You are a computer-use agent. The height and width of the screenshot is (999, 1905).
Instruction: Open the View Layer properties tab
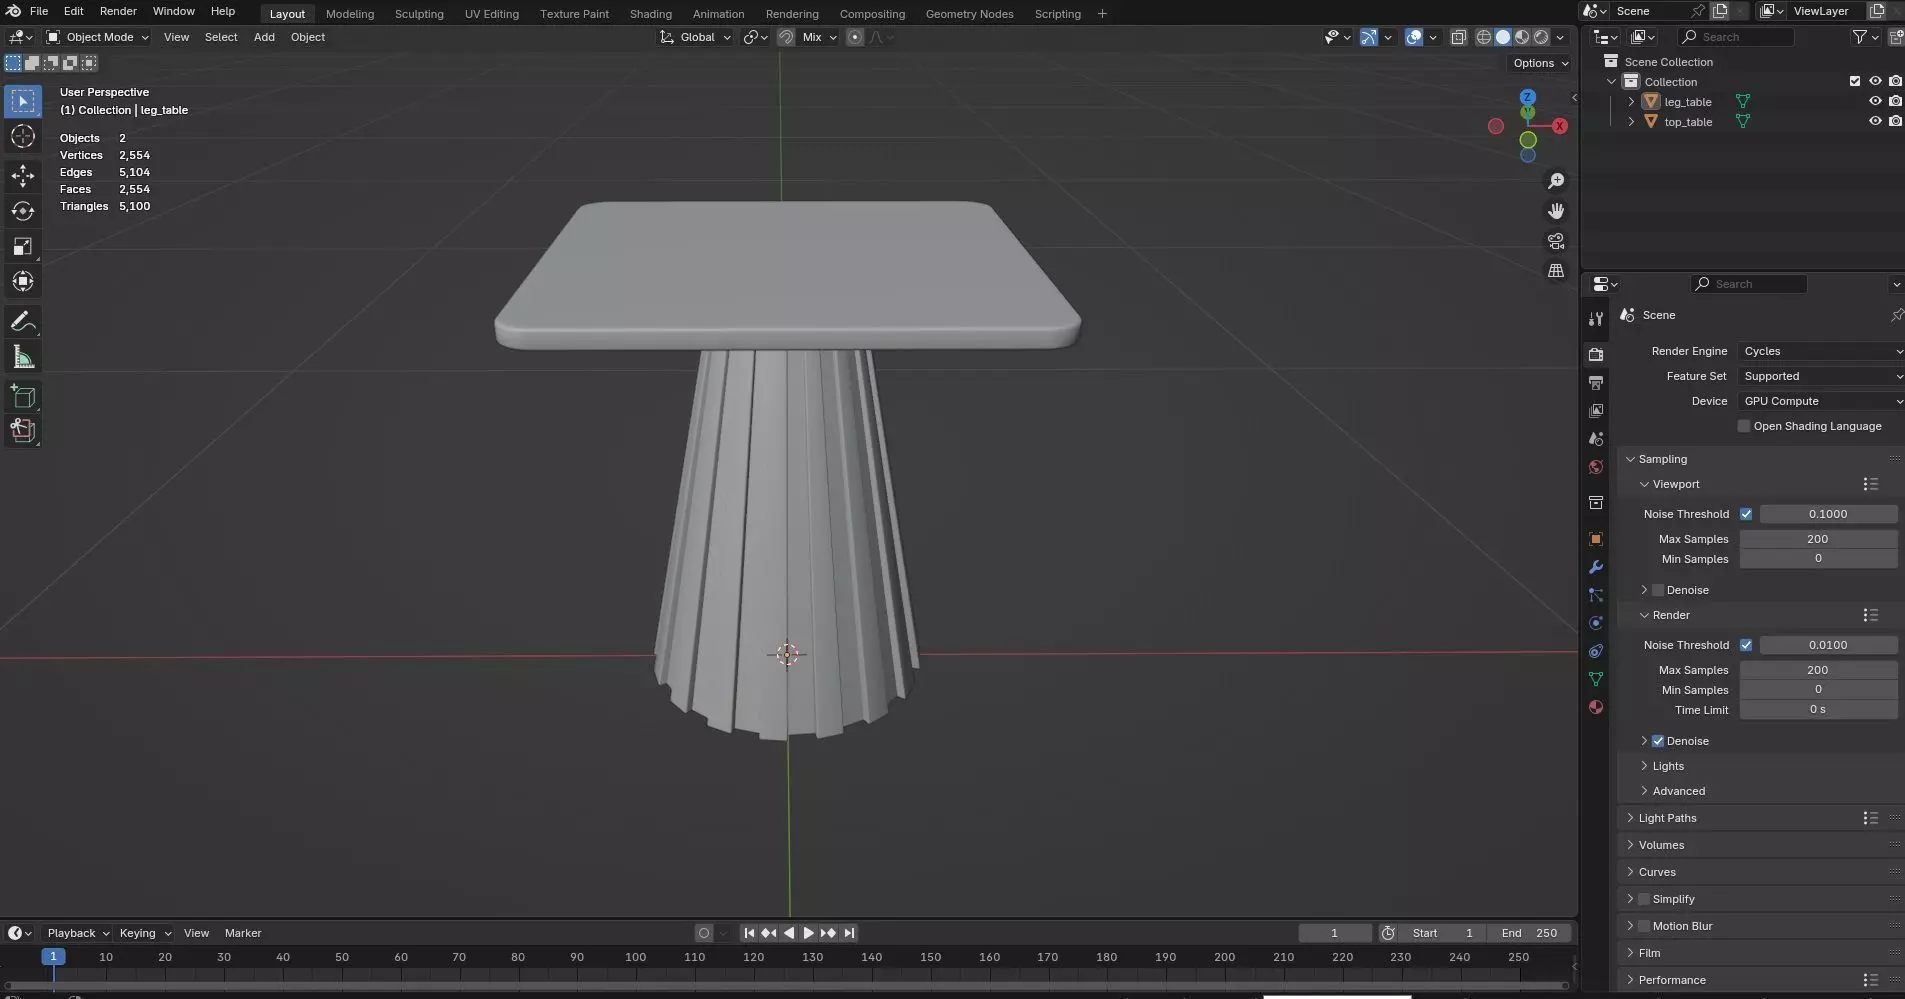tap(1596, 411)
